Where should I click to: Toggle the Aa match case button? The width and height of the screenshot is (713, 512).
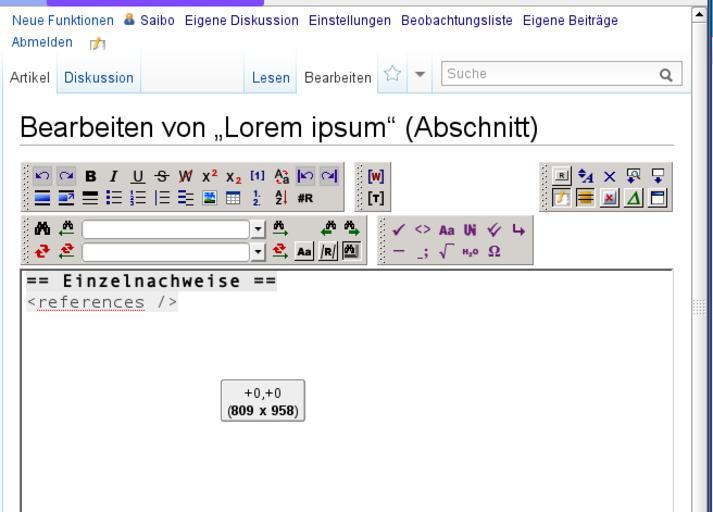point(301,250)
